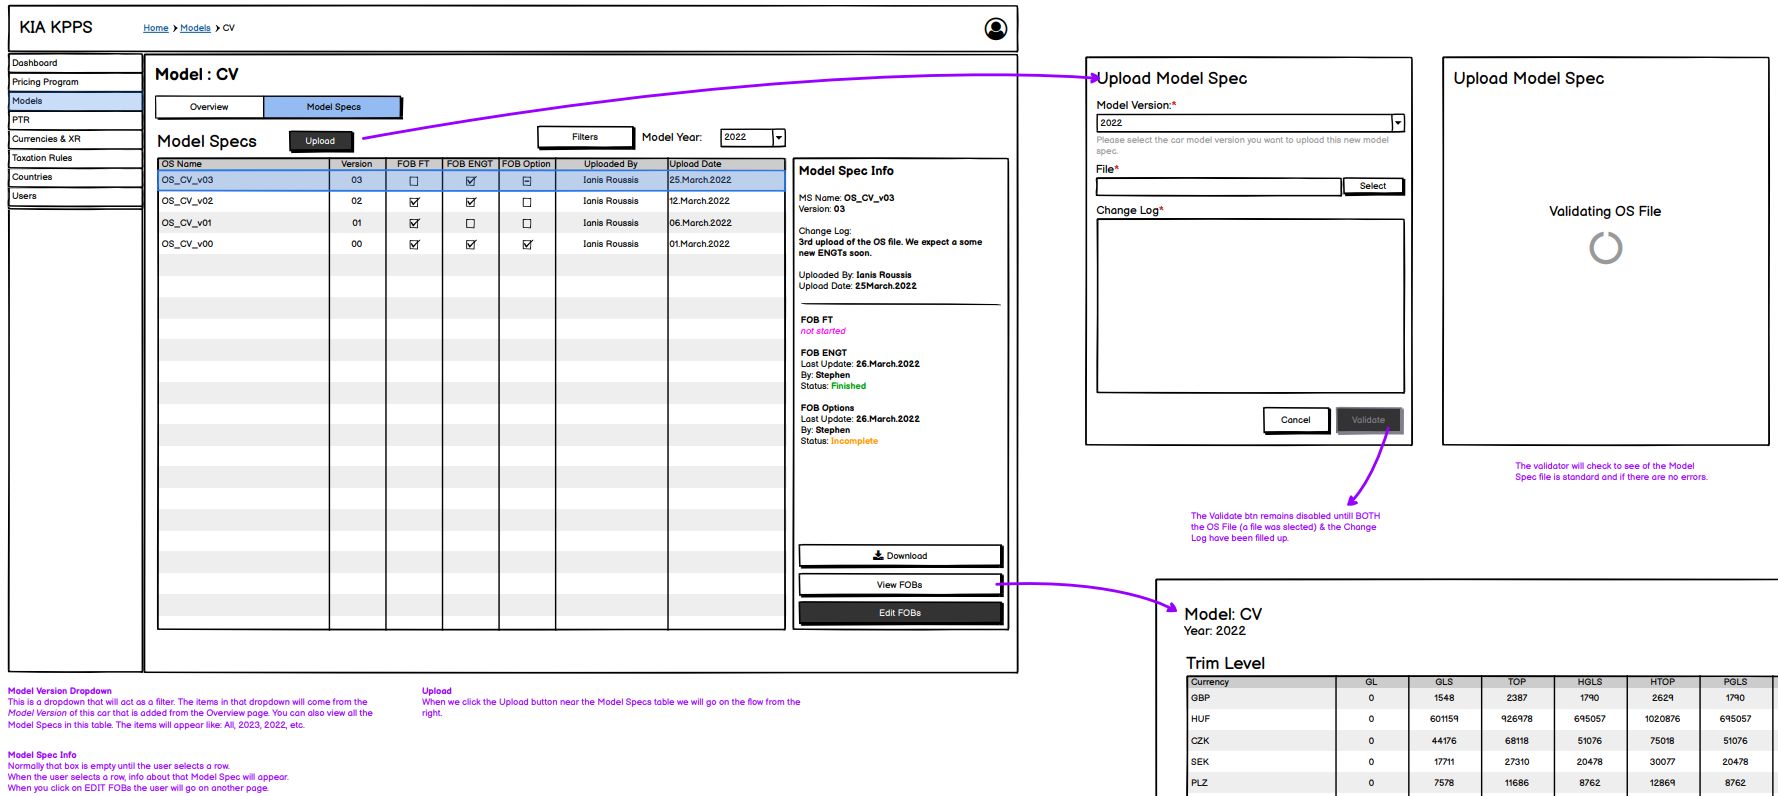Viewport: 1778px width, 796px height.
Task: Navigate to Currencies & XR
Action: (75, 139)
